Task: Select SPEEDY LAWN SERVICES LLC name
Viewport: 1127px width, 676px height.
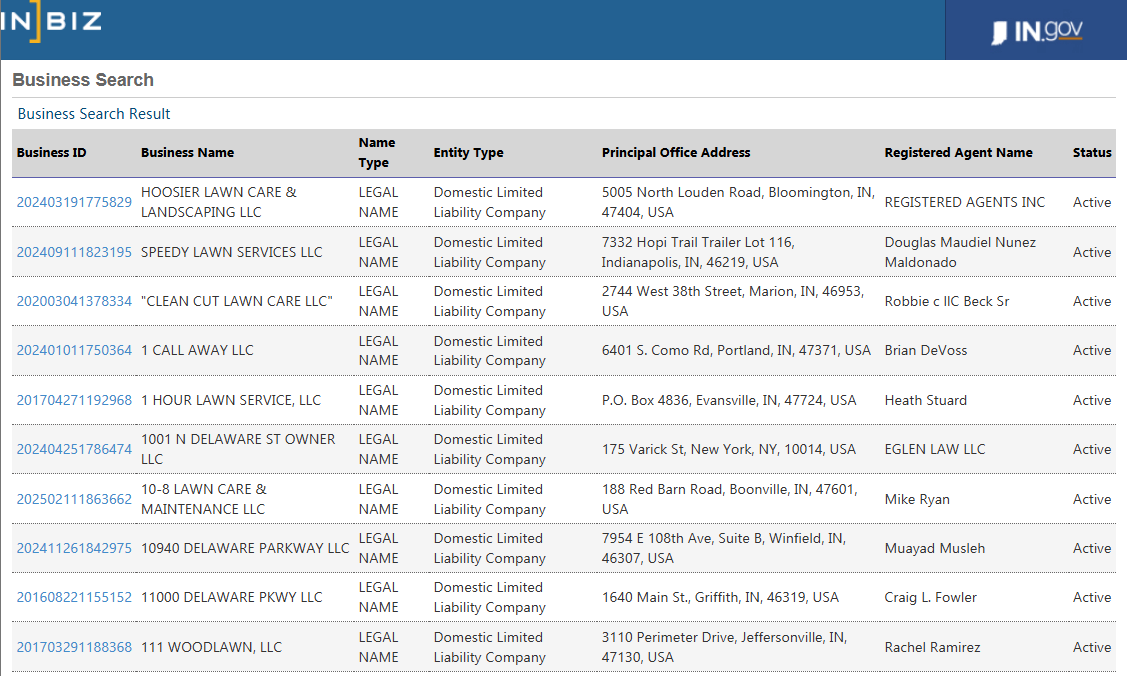Action: tap(231, 252)
